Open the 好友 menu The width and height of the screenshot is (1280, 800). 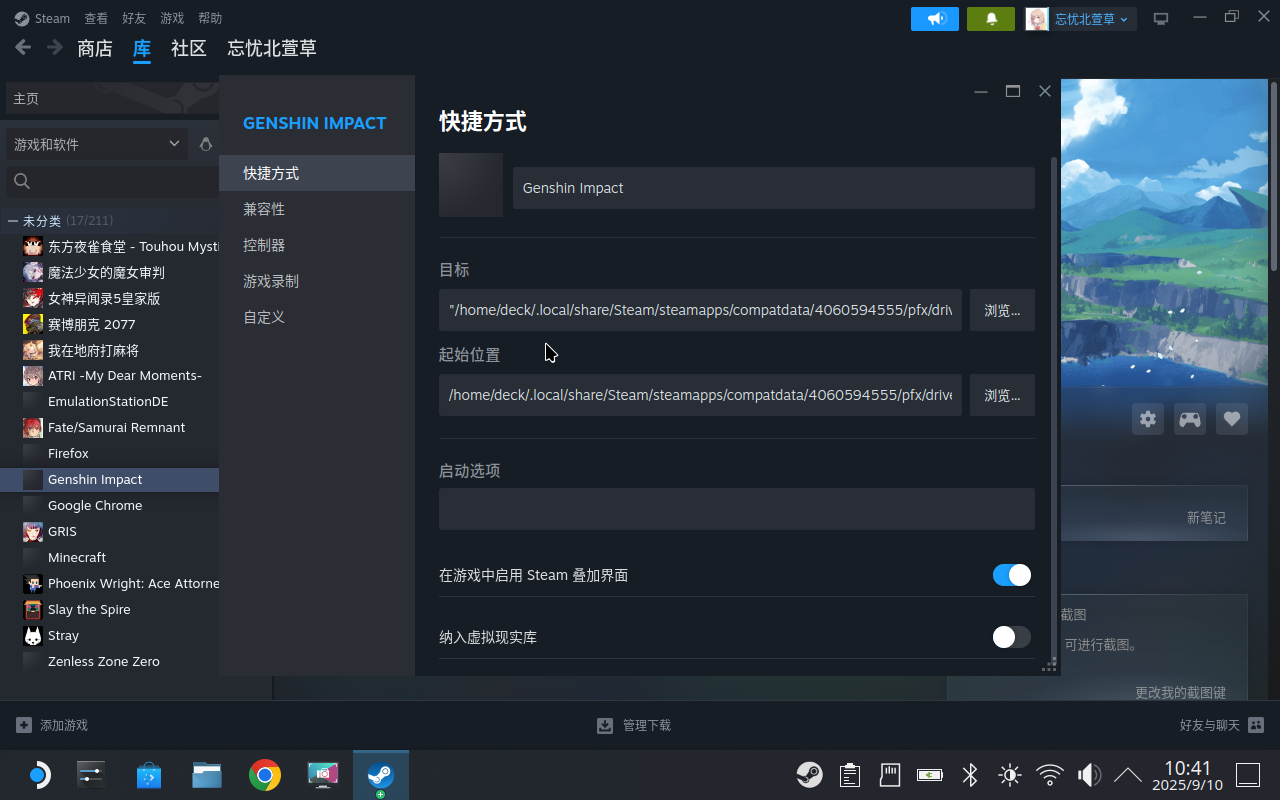pos(134,18)
